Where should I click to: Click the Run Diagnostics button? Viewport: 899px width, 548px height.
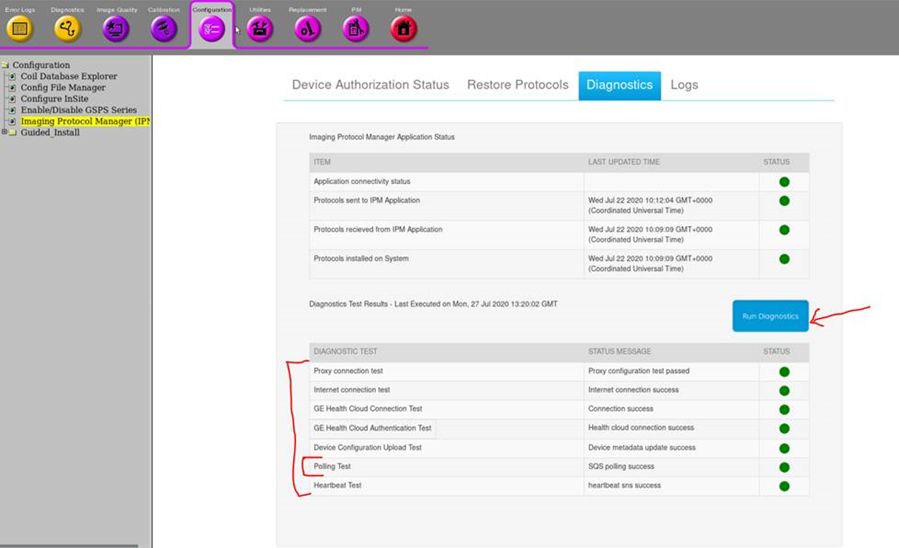pos(770,316)
